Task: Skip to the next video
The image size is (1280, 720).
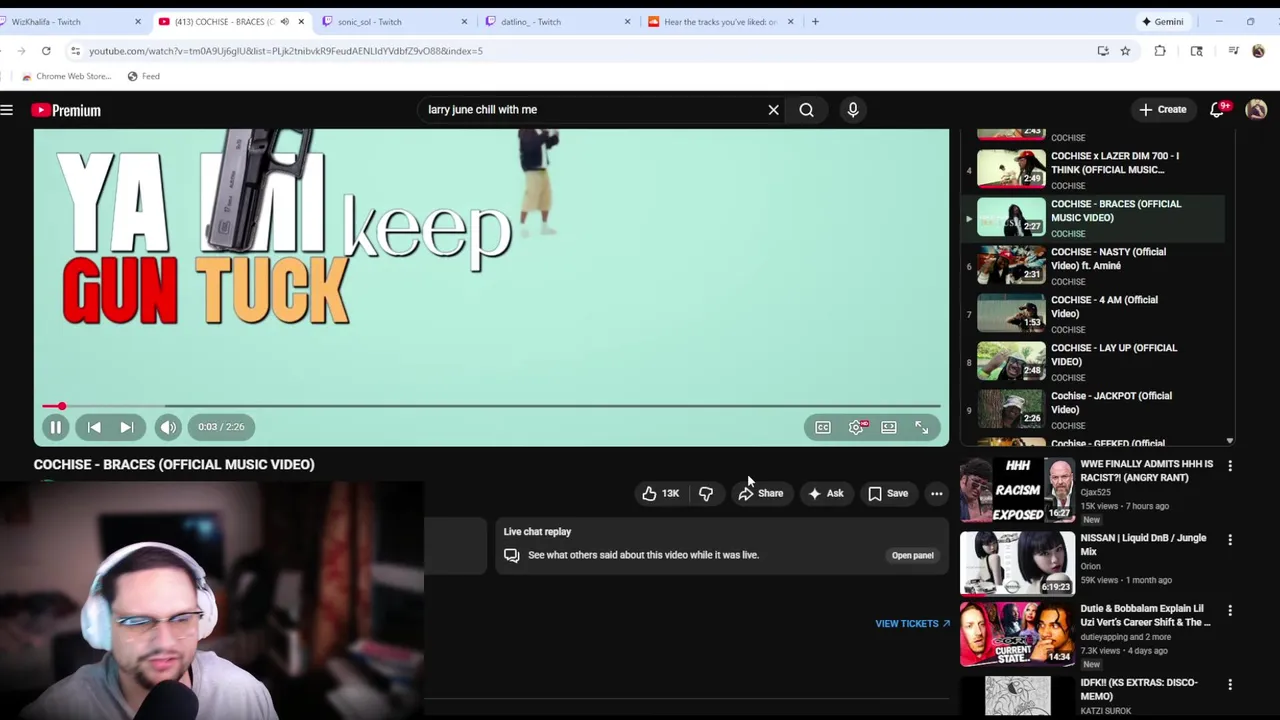Action: tap(127, 427)
